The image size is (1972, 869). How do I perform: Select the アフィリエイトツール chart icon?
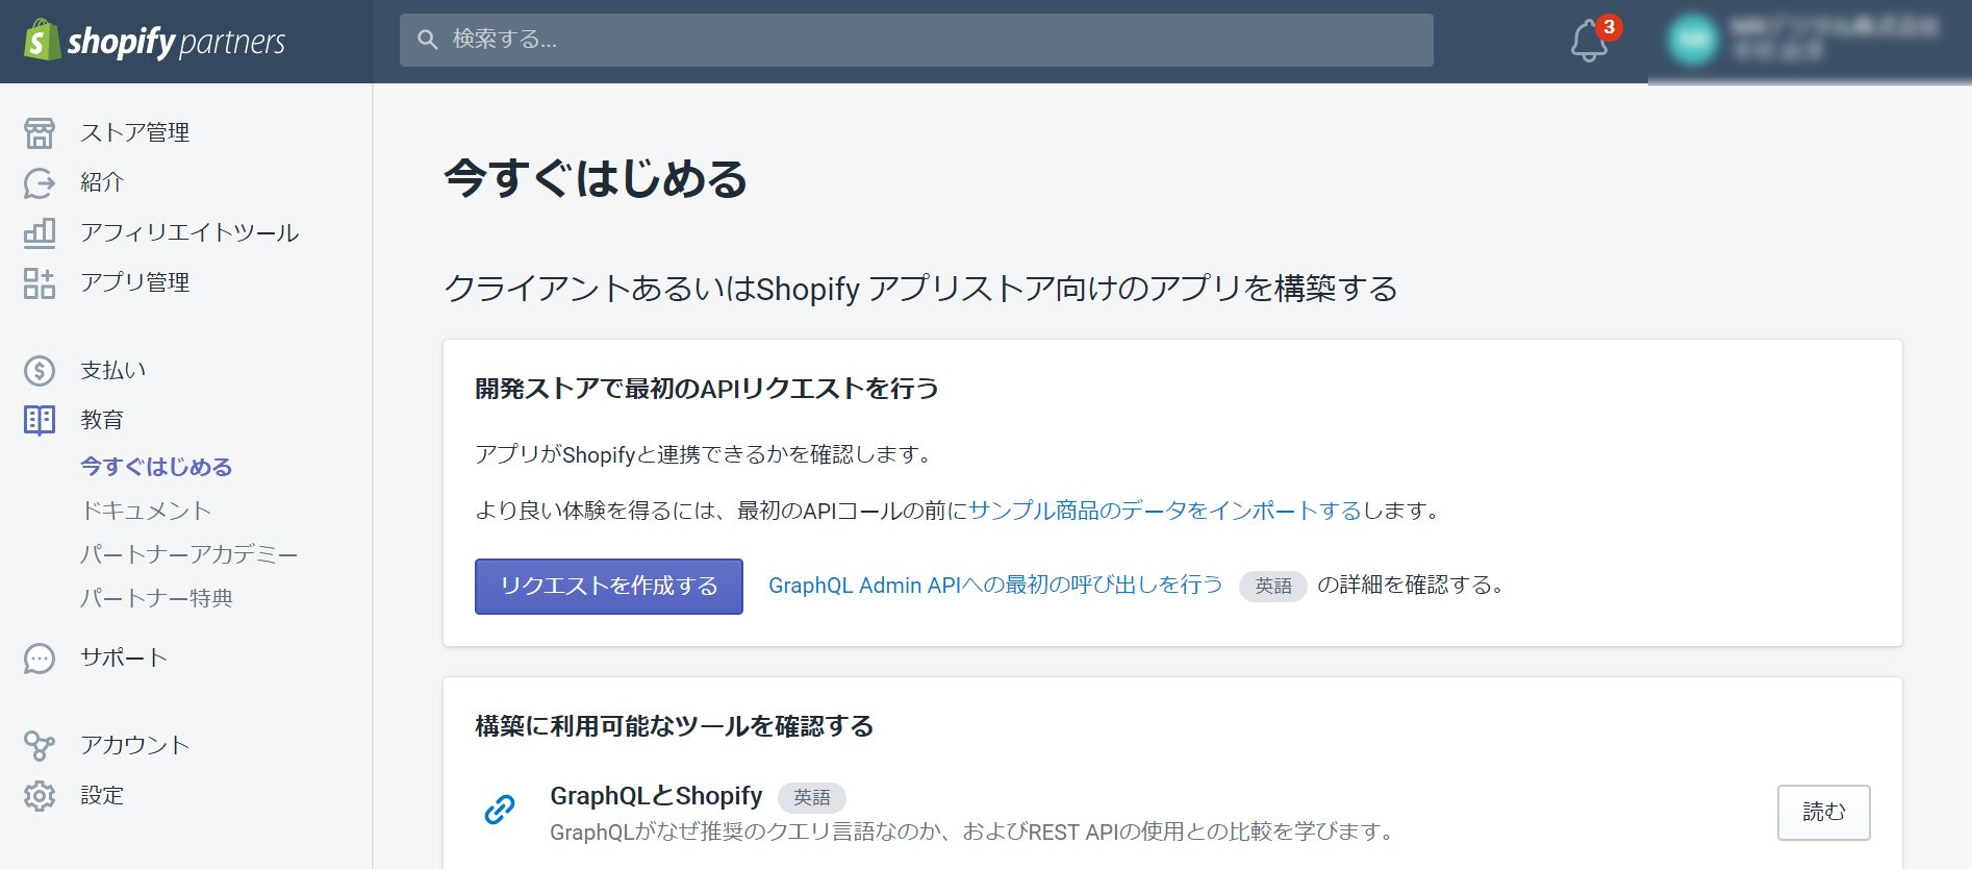point(39,233)
